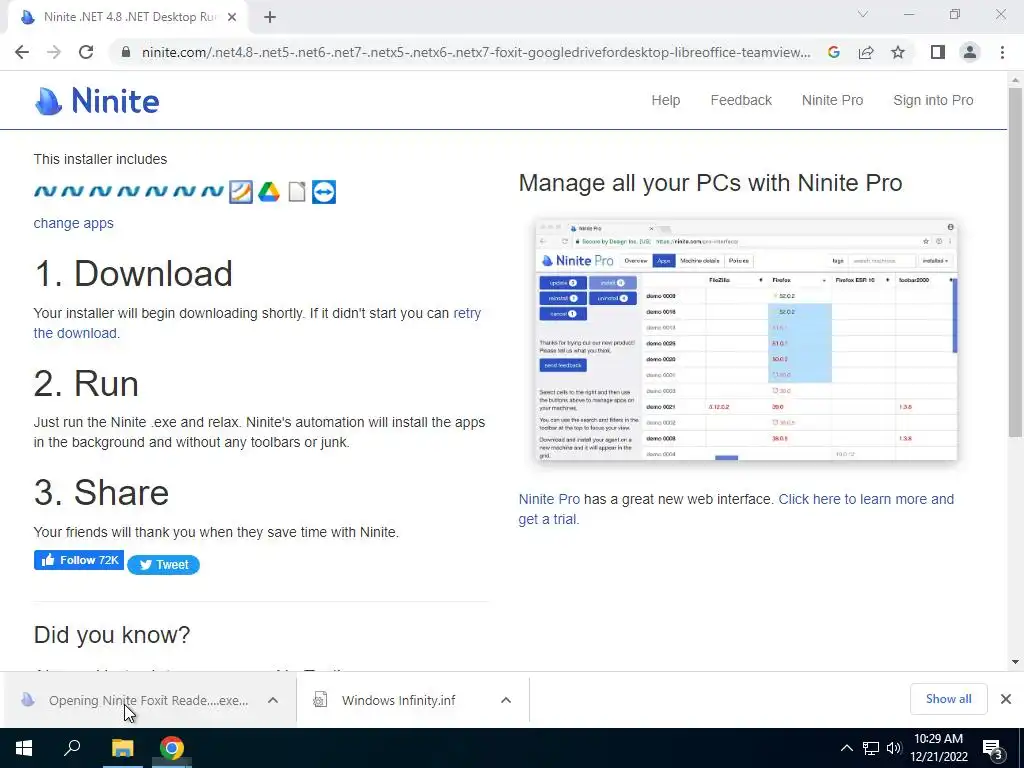Open Feedback page
The height and width of the screenshot is (768, 1024).
tap(741, 100)
